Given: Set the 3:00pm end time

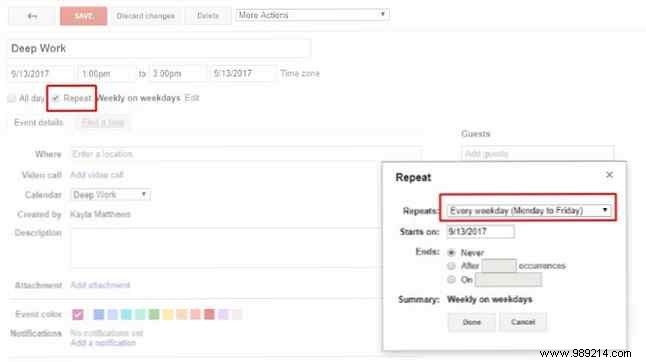Looking at the screenshot, I should 178,74.
